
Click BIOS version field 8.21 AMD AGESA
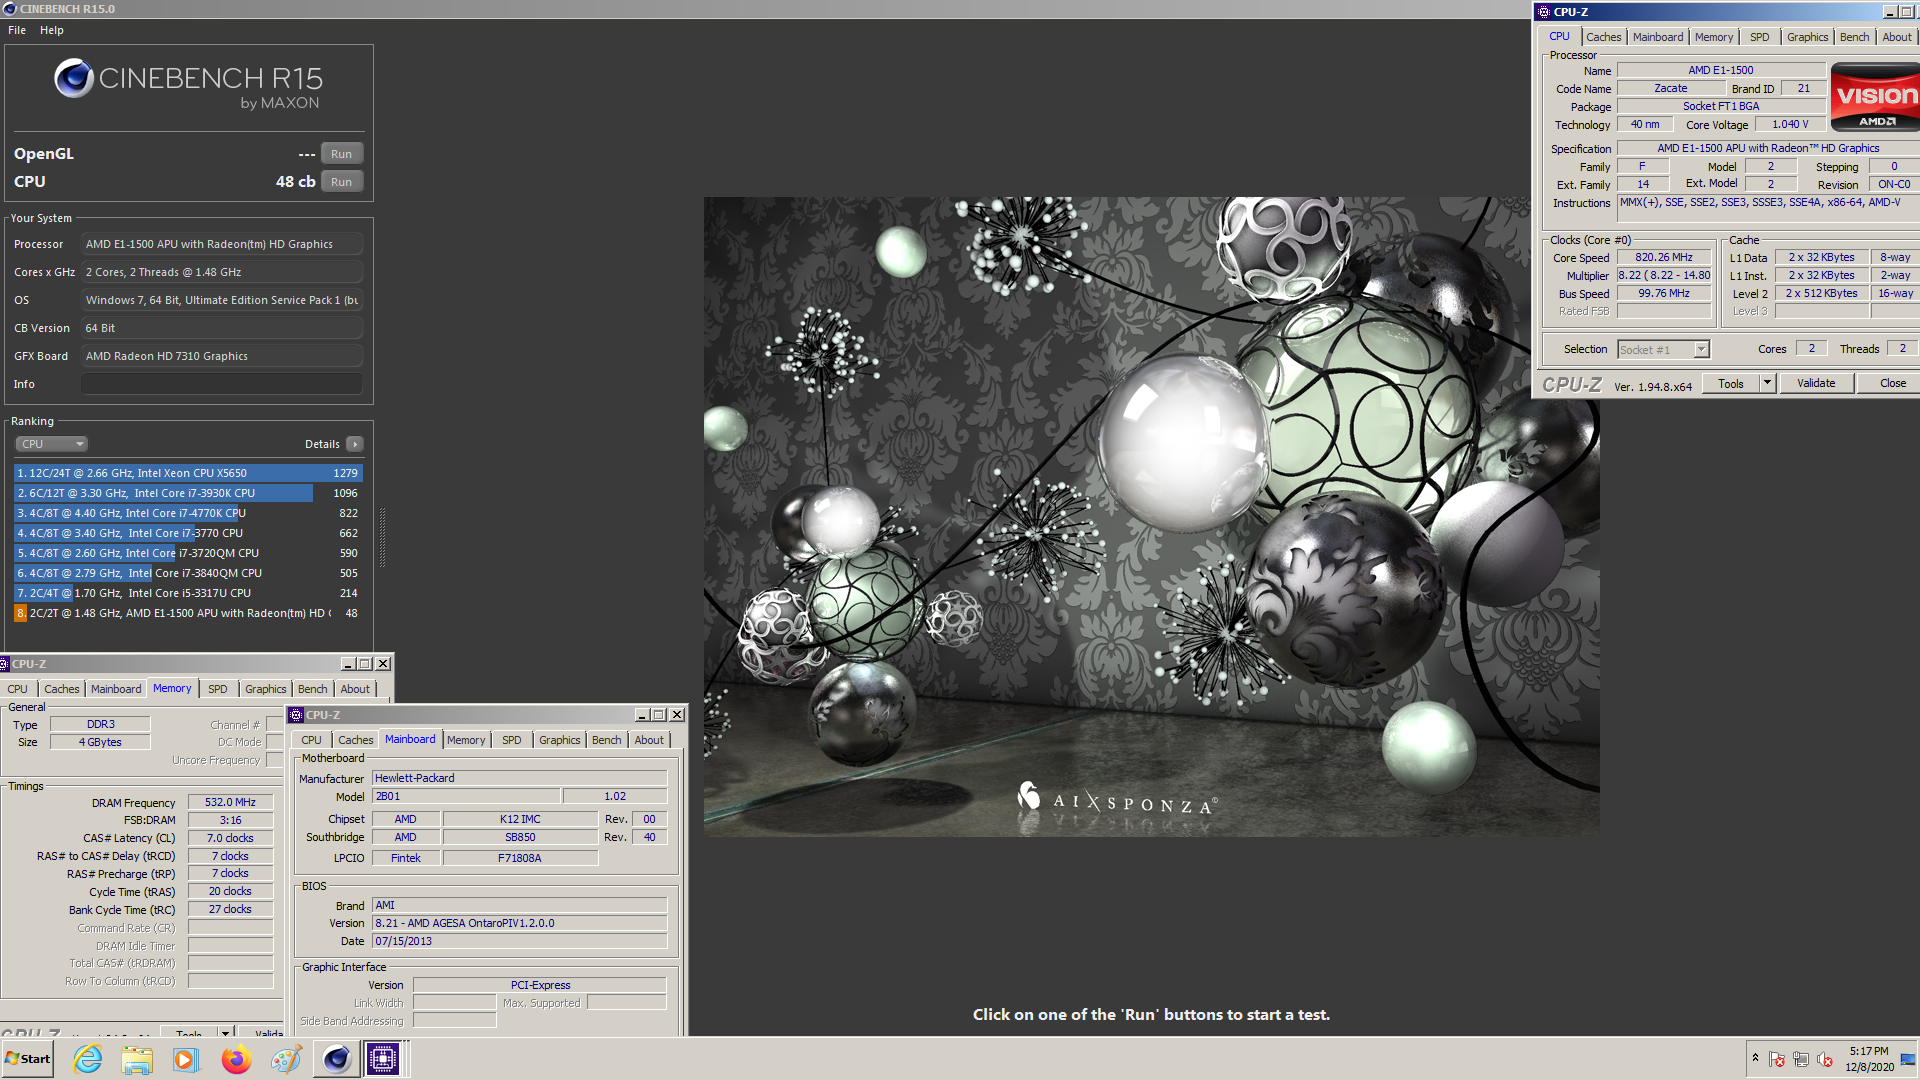pyautogui.click(x=519, y=923)
